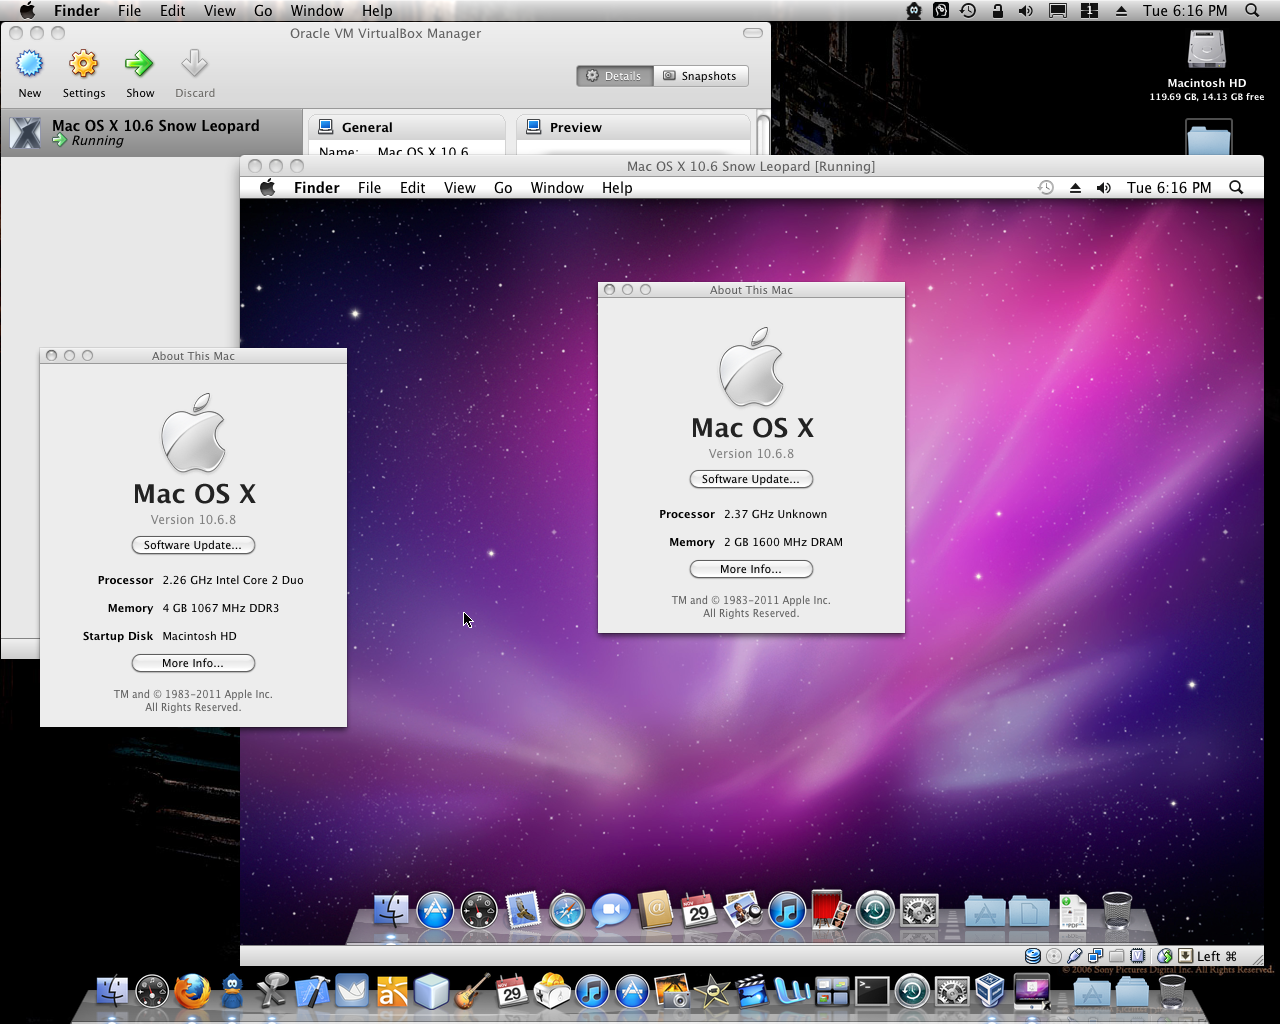Open iTunes in the guest VM dock
The width and height of the screenshot is (1280, 1024).
pos(787,911)
